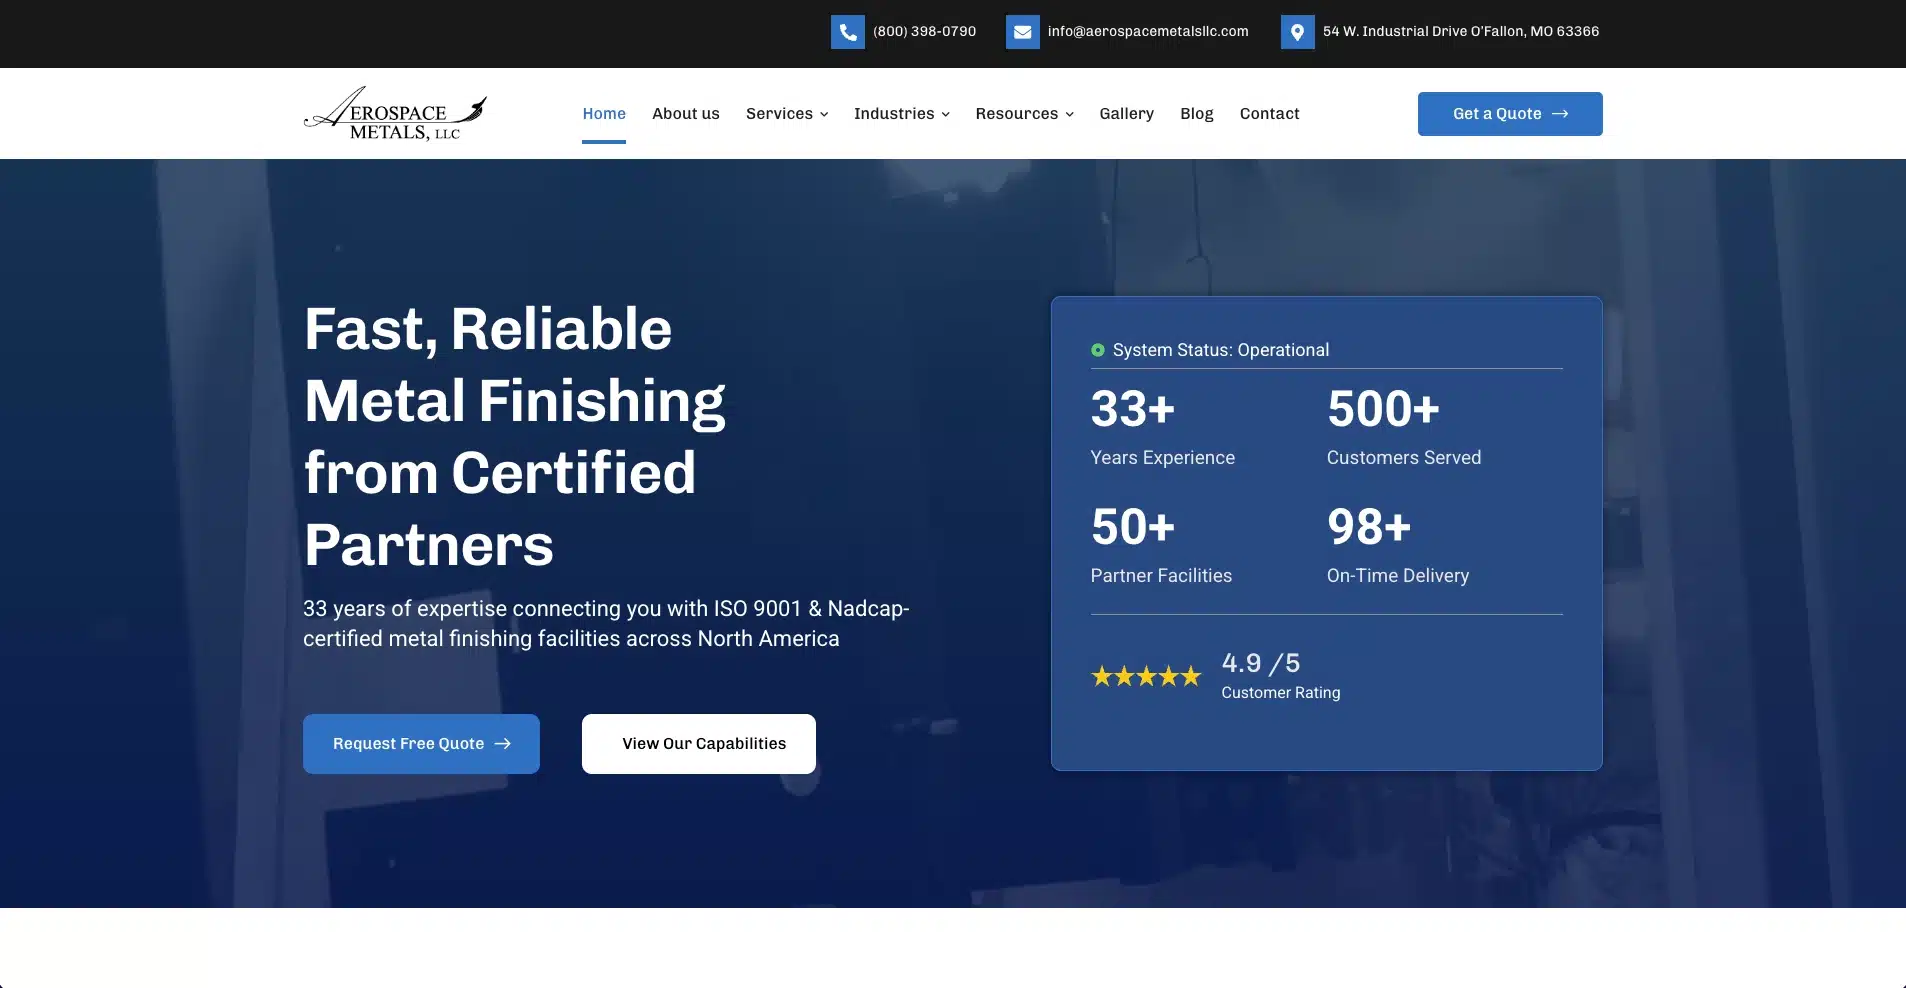Call the (800) 398-0790 phone link

click(x=924, y=32)
